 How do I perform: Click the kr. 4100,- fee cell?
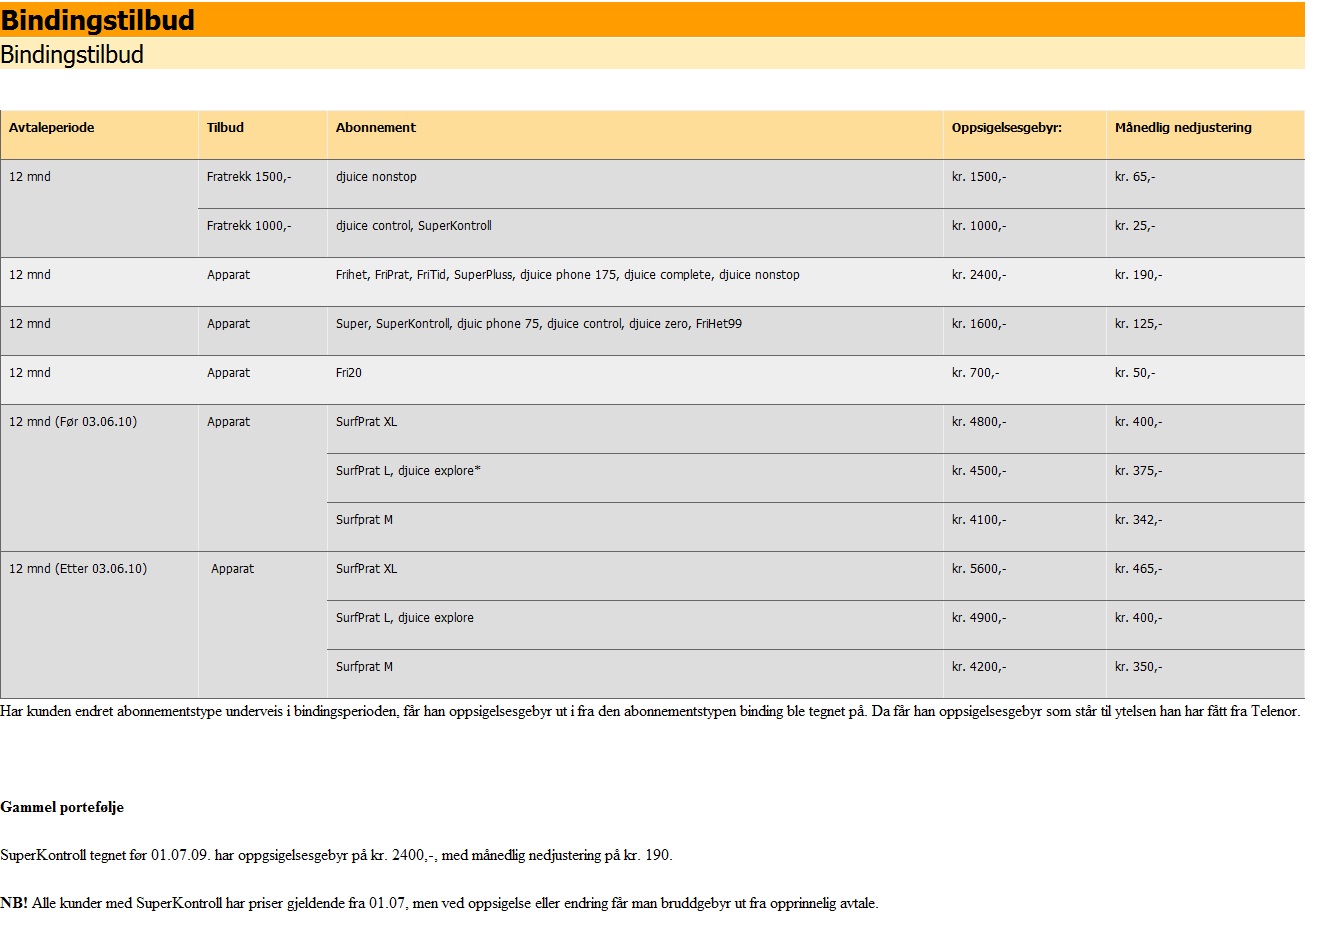point(1024,527)
